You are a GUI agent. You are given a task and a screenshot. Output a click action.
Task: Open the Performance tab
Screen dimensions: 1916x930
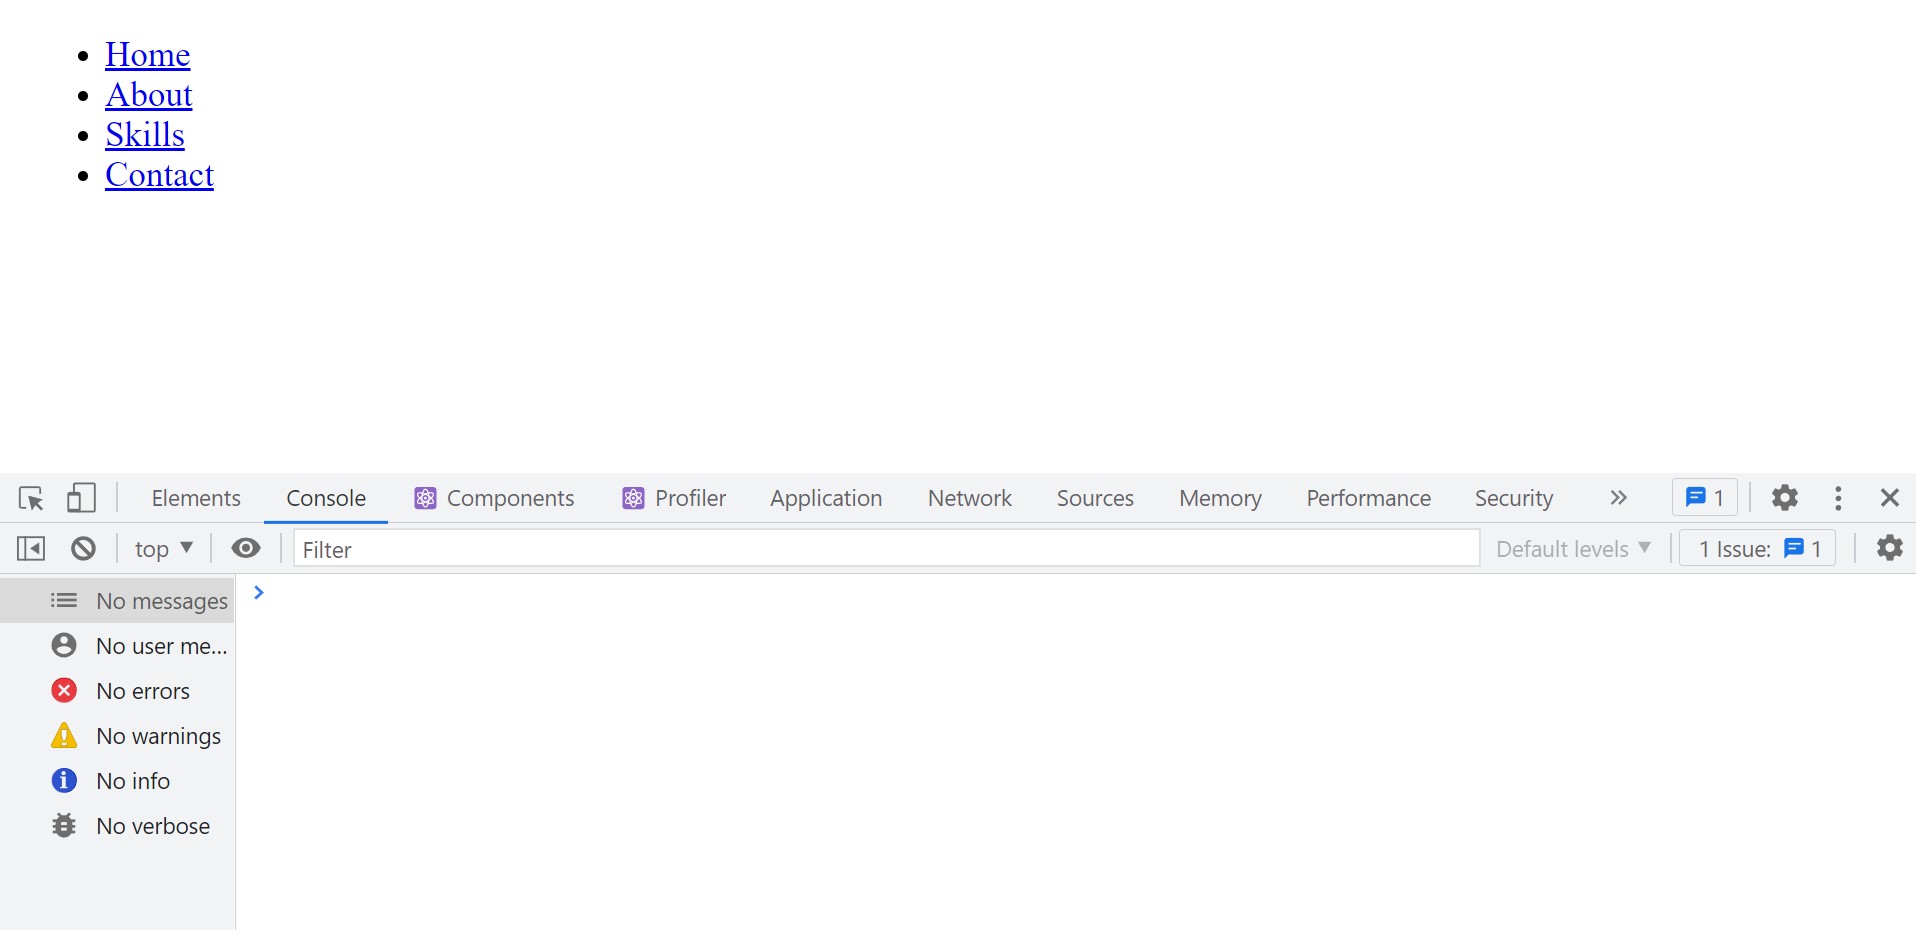[1368, 498]
